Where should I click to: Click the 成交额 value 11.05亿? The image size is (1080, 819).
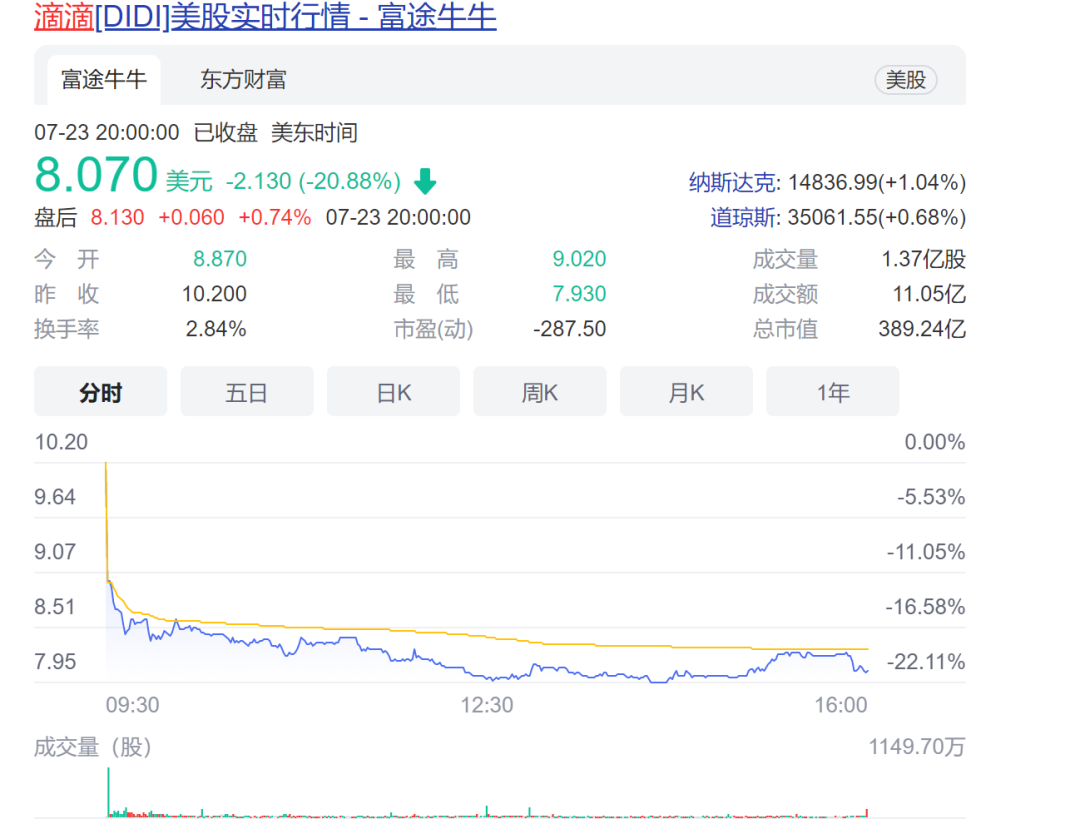(x=929, y=294)
